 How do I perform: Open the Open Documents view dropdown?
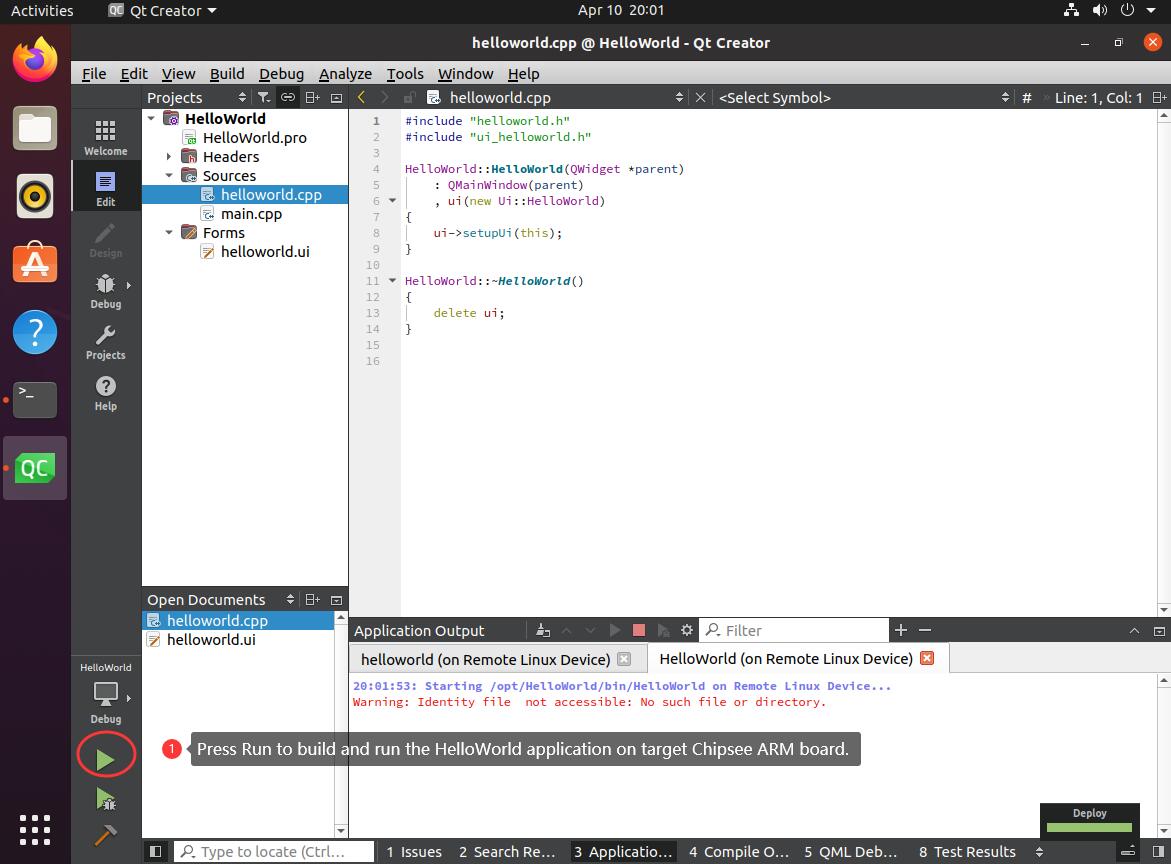[x=220, y=600]
